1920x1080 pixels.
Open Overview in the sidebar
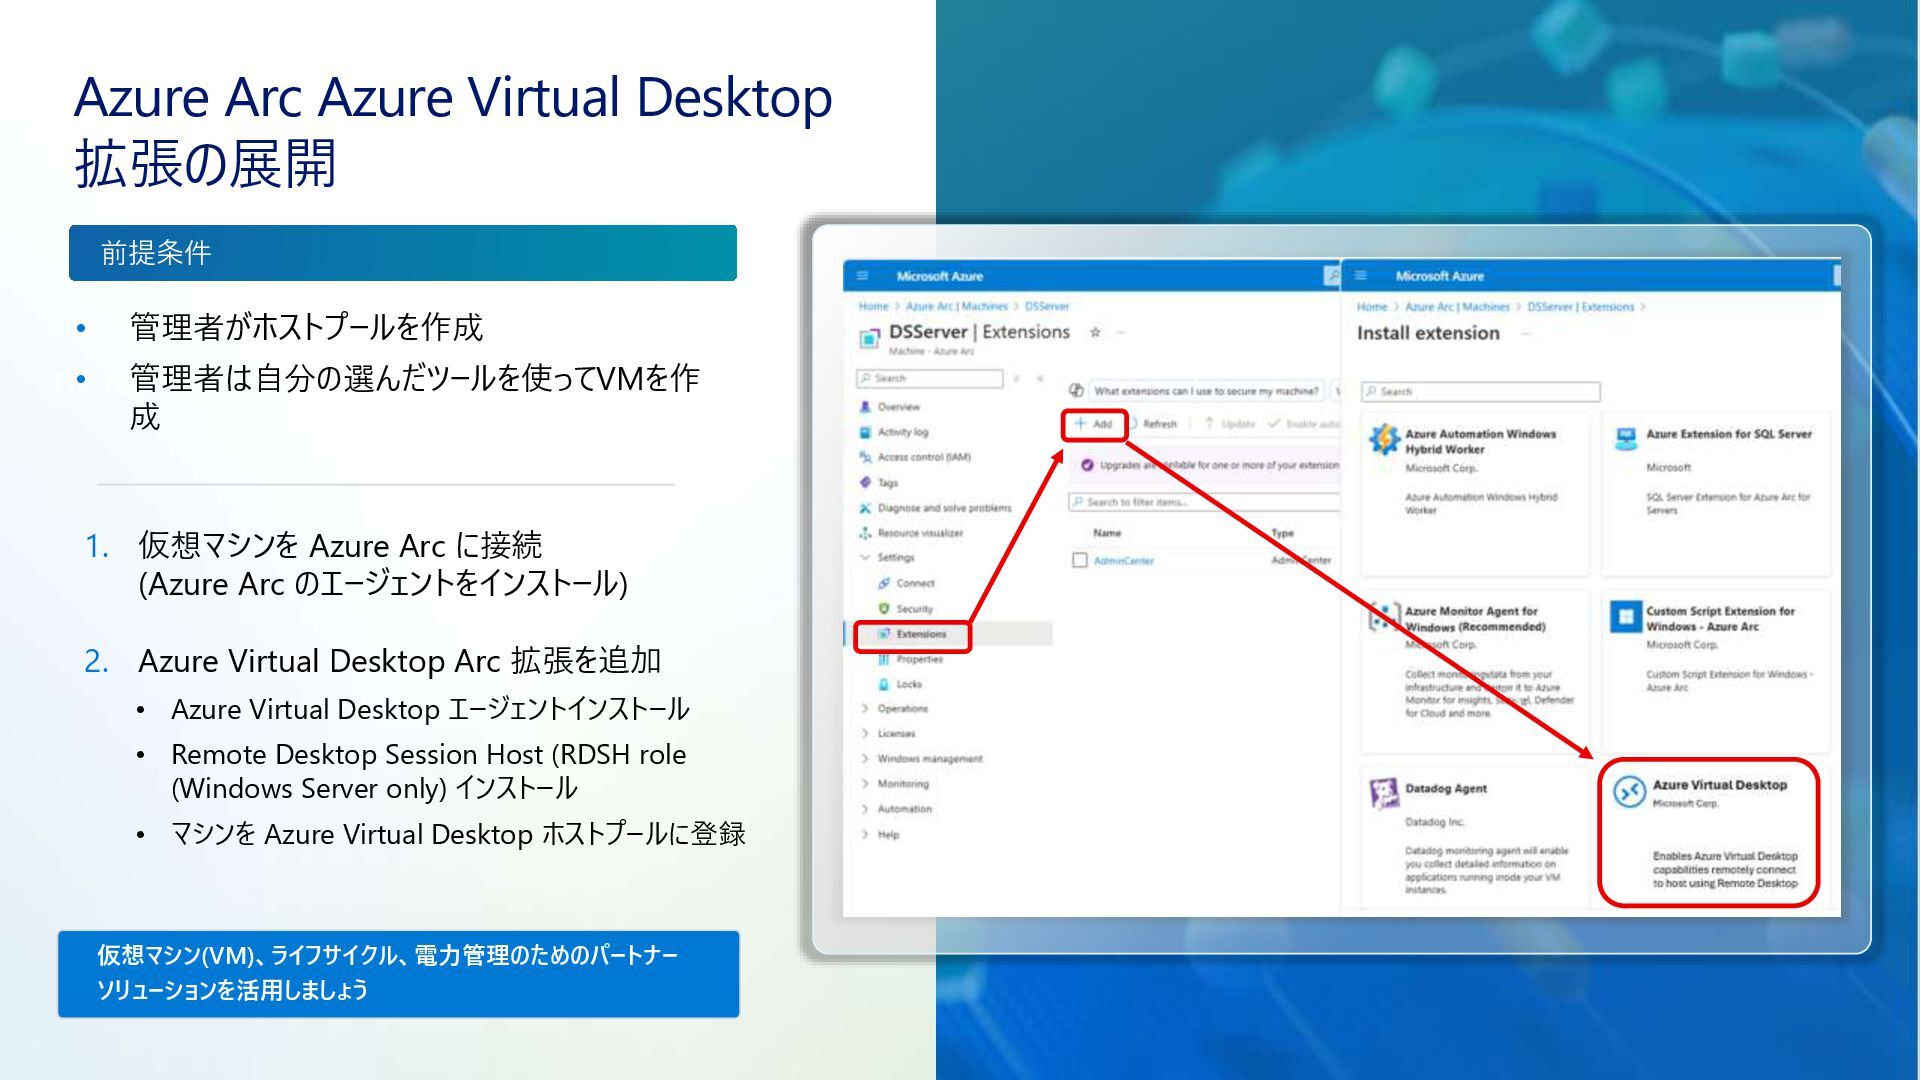click(x=898, y=407)
